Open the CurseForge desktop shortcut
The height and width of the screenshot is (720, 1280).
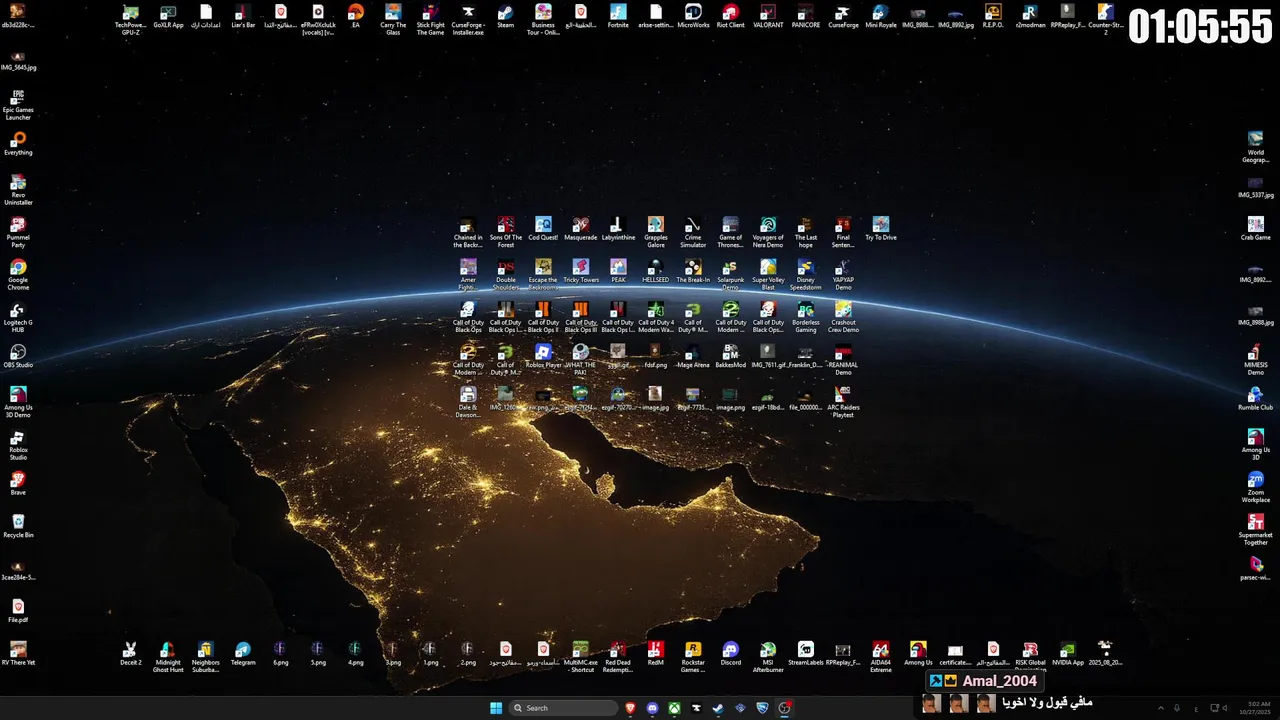[x=843, y=16]
